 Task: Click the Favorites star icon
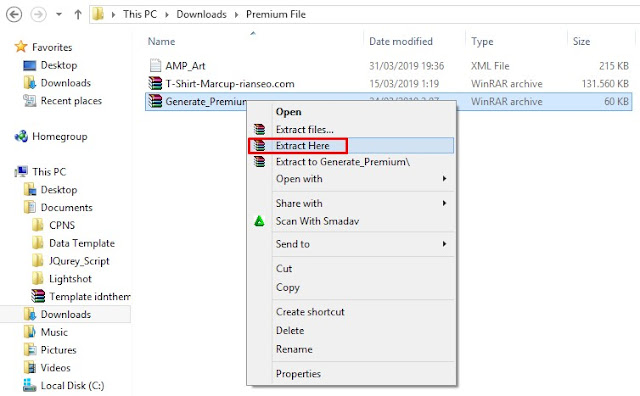pyautogui.click(x=21, y=47)
